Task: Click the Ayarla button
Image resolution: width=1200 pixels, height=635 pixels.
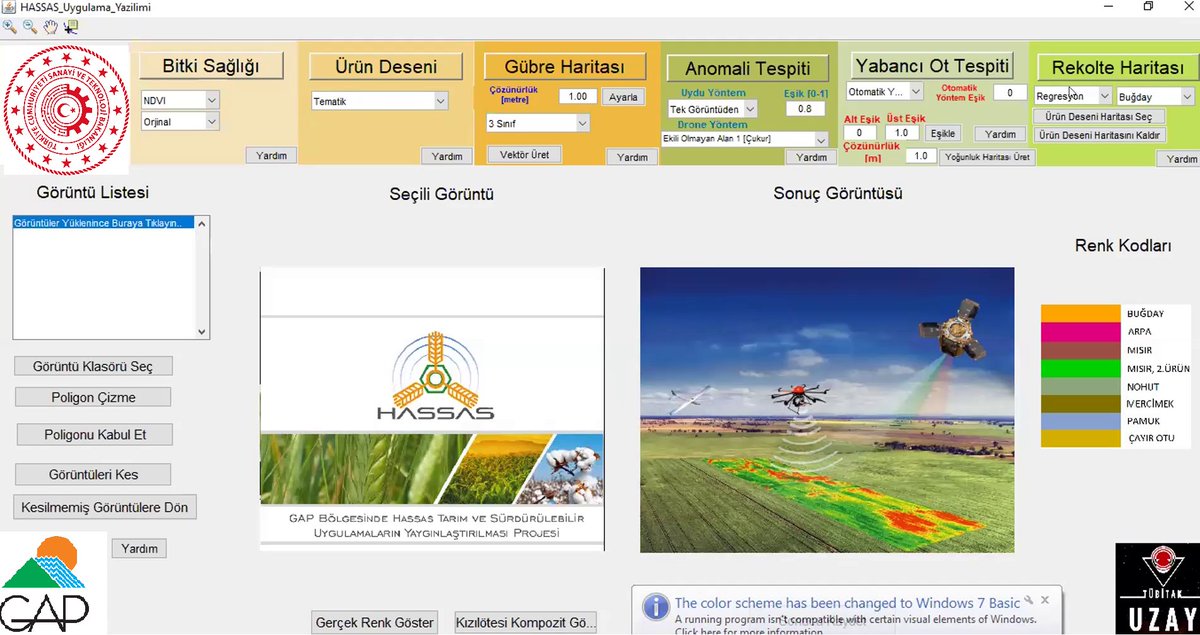Action: click(624, 97)
